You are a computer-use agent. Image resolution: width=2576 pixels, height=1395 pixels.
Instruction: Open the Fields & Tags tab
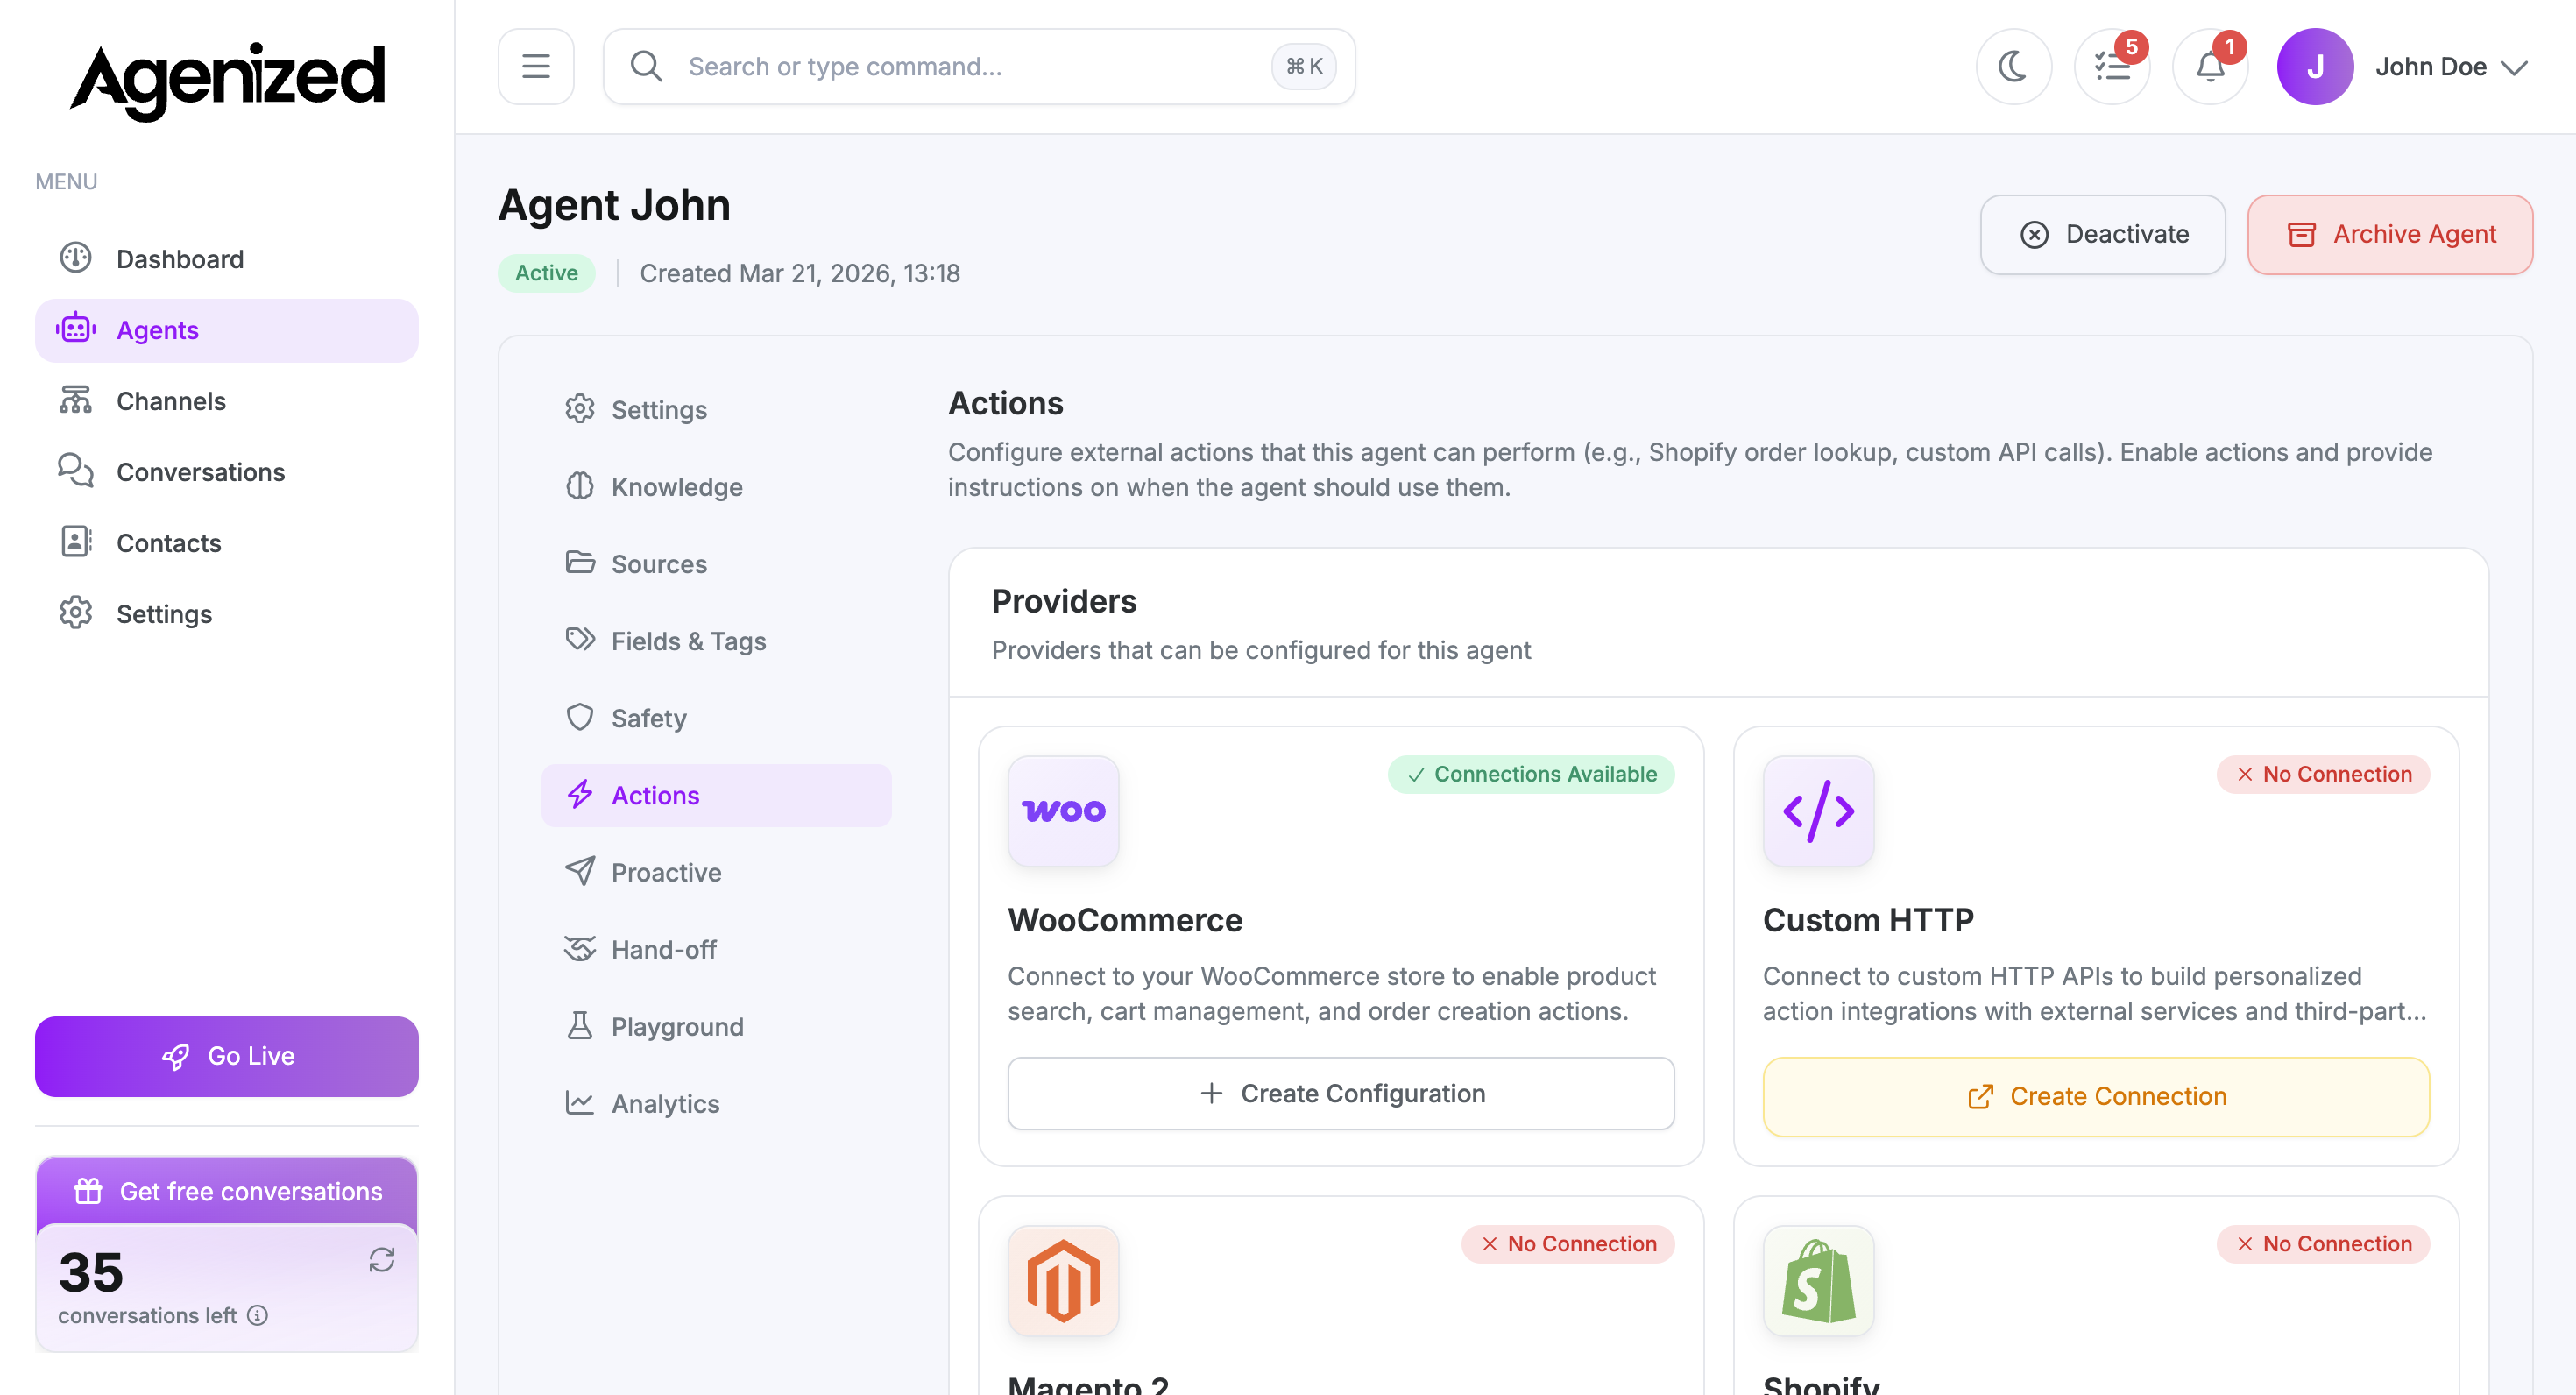pyautogui.click(x=716, y=641)
